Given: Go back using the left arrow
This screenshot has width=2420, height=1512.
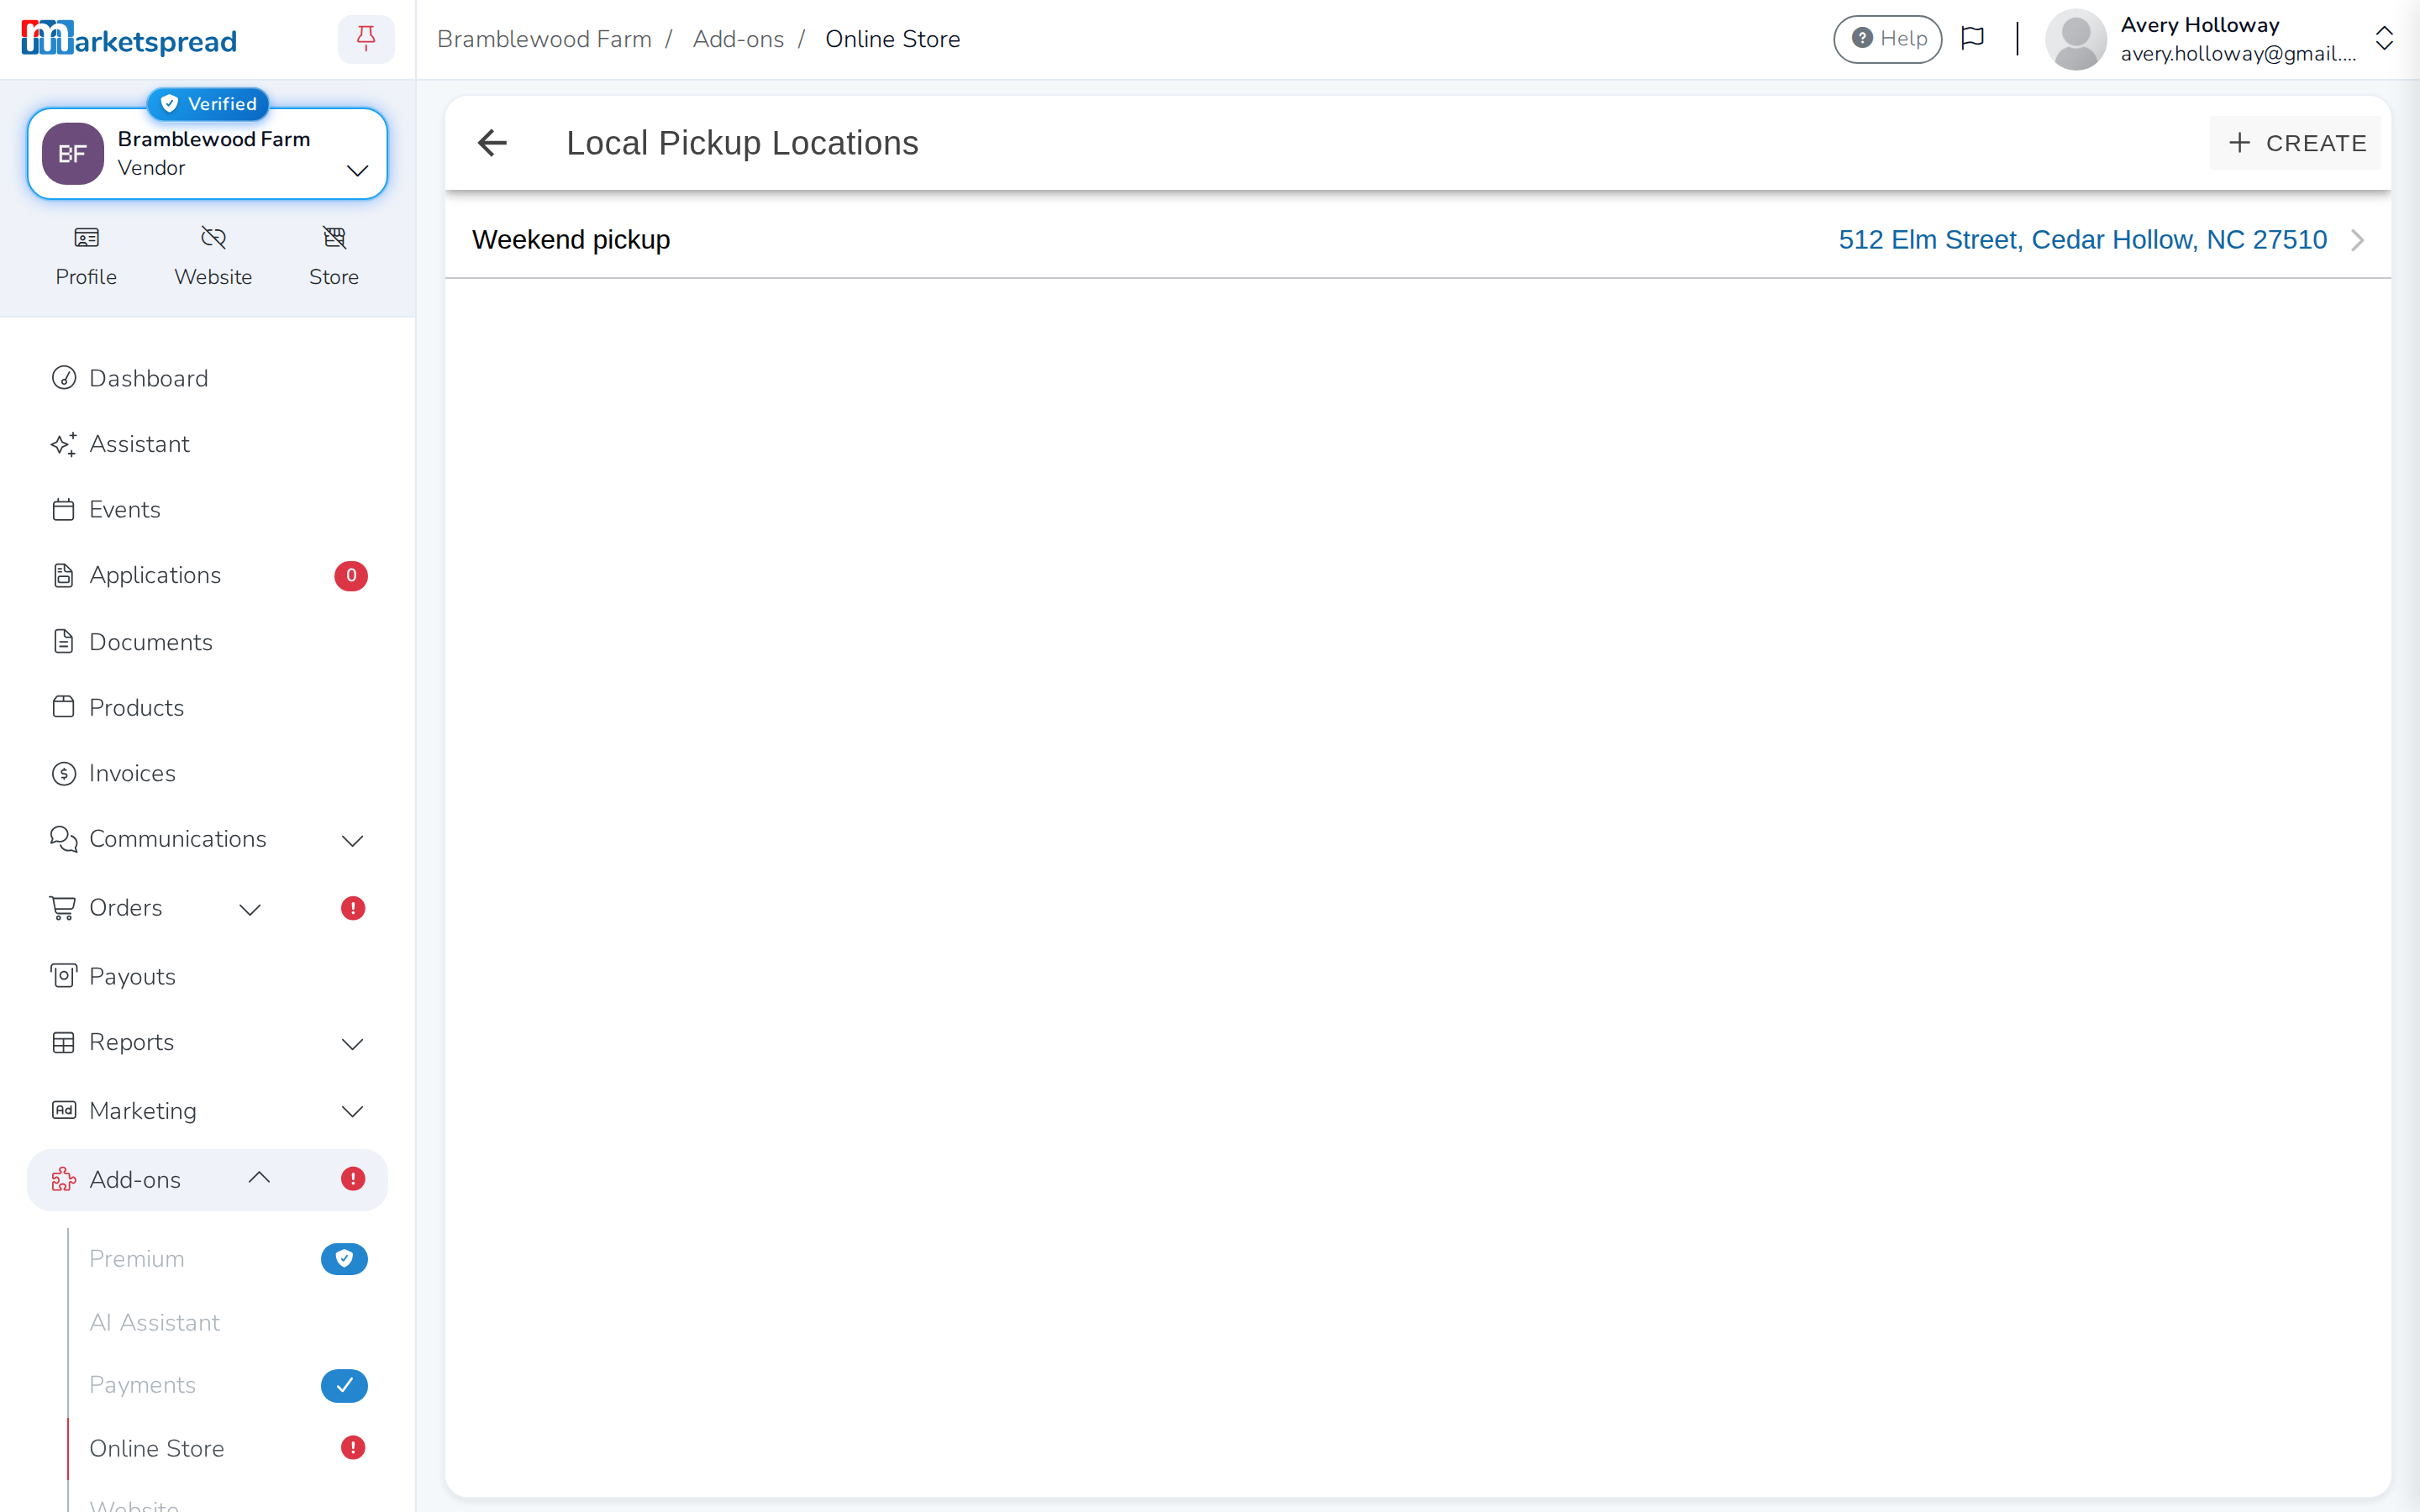Looking at the screenshot, I should (x=492, y=143).
